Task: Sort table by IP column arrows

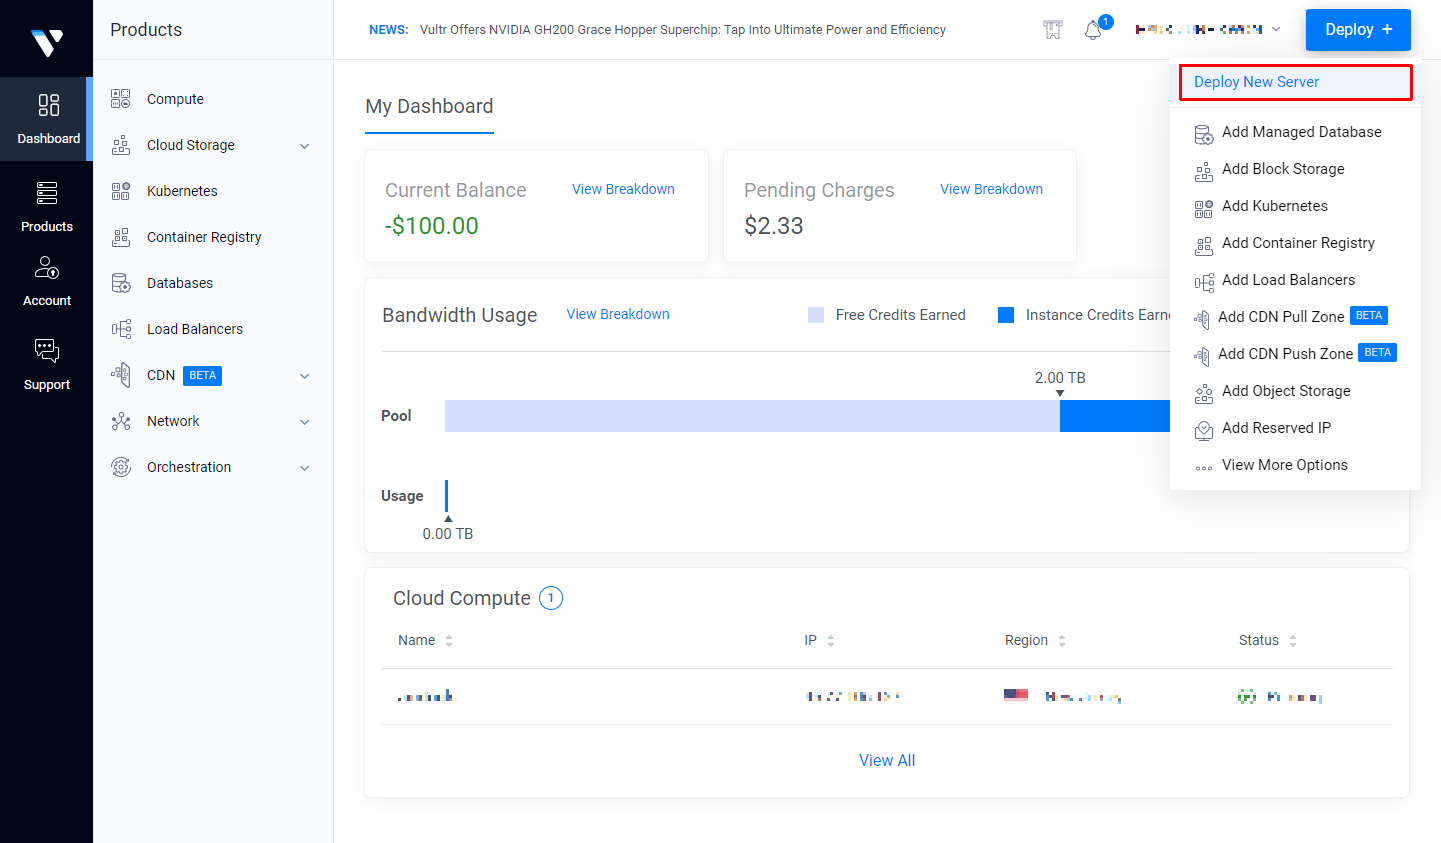Action: click(831, 641)
